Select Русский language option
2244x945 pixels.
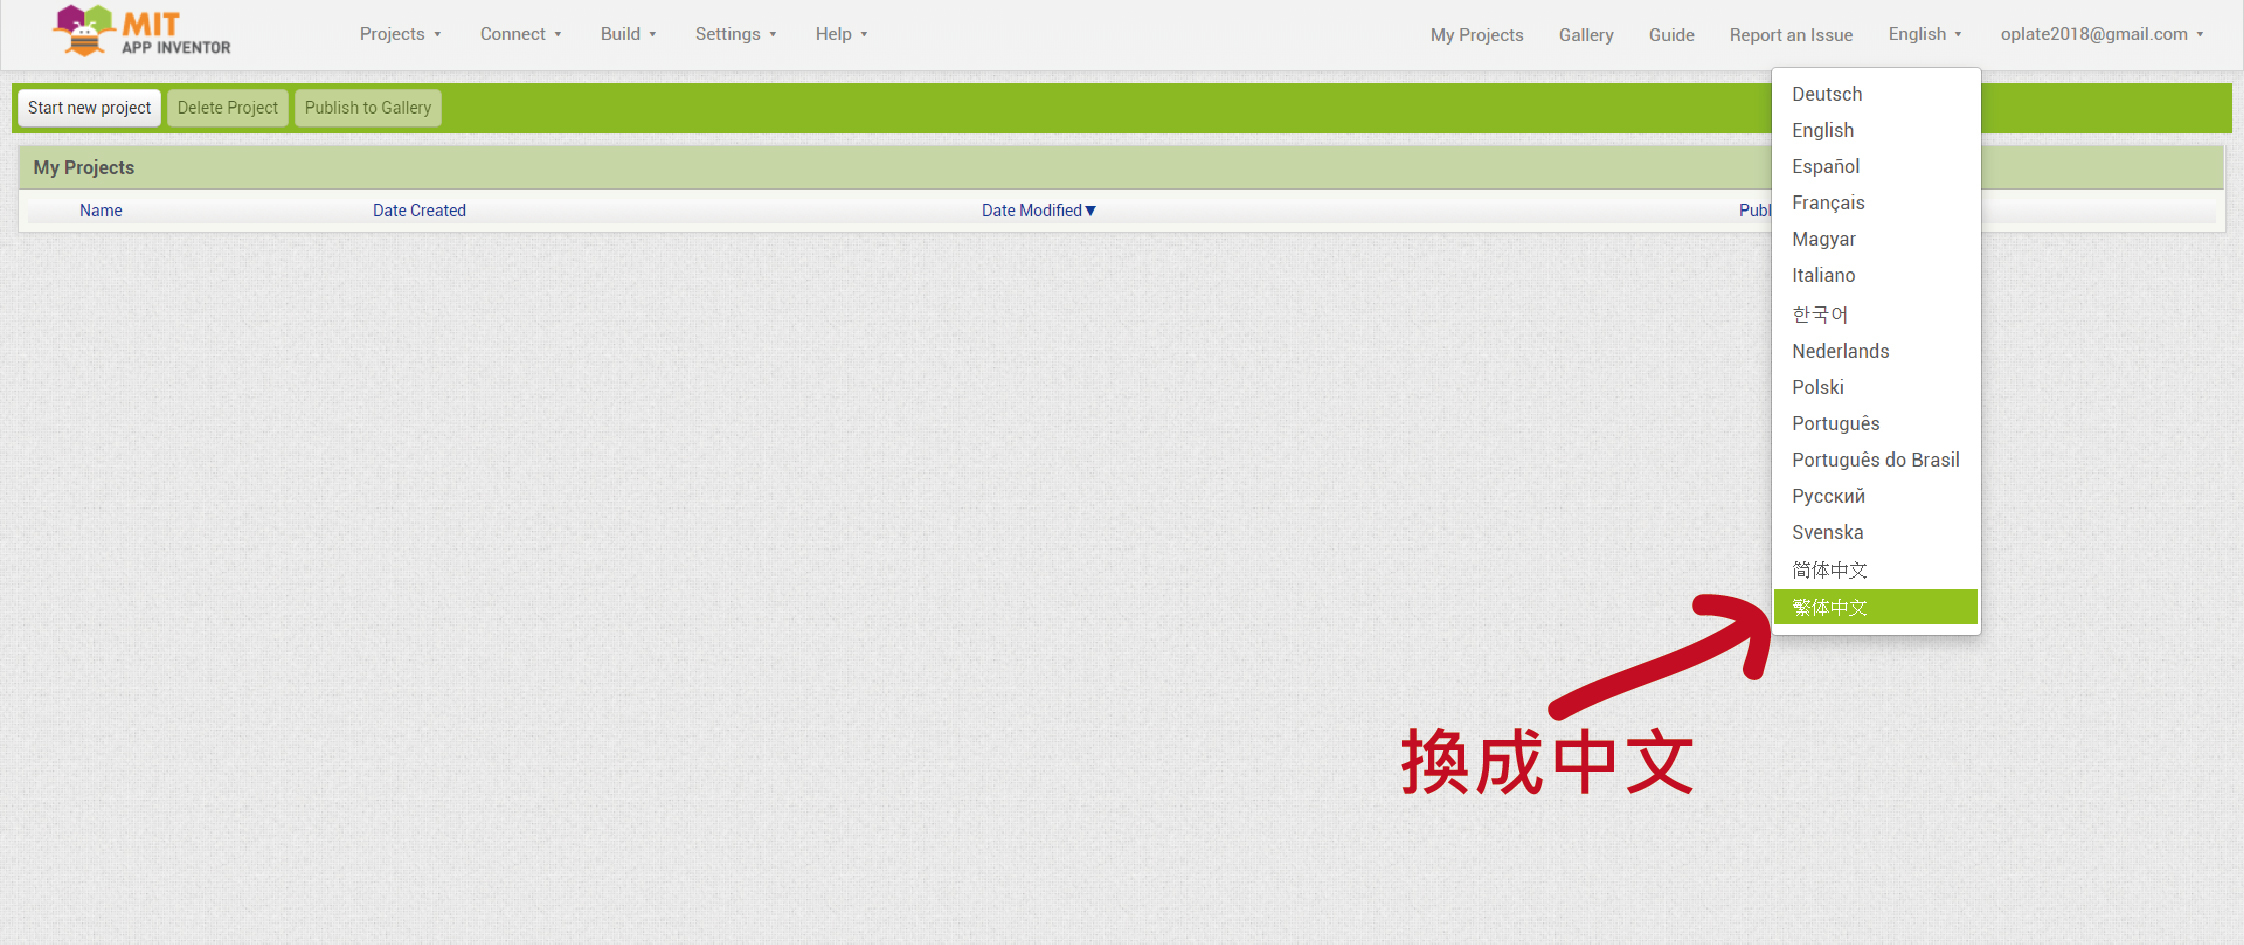[1876, 496]
